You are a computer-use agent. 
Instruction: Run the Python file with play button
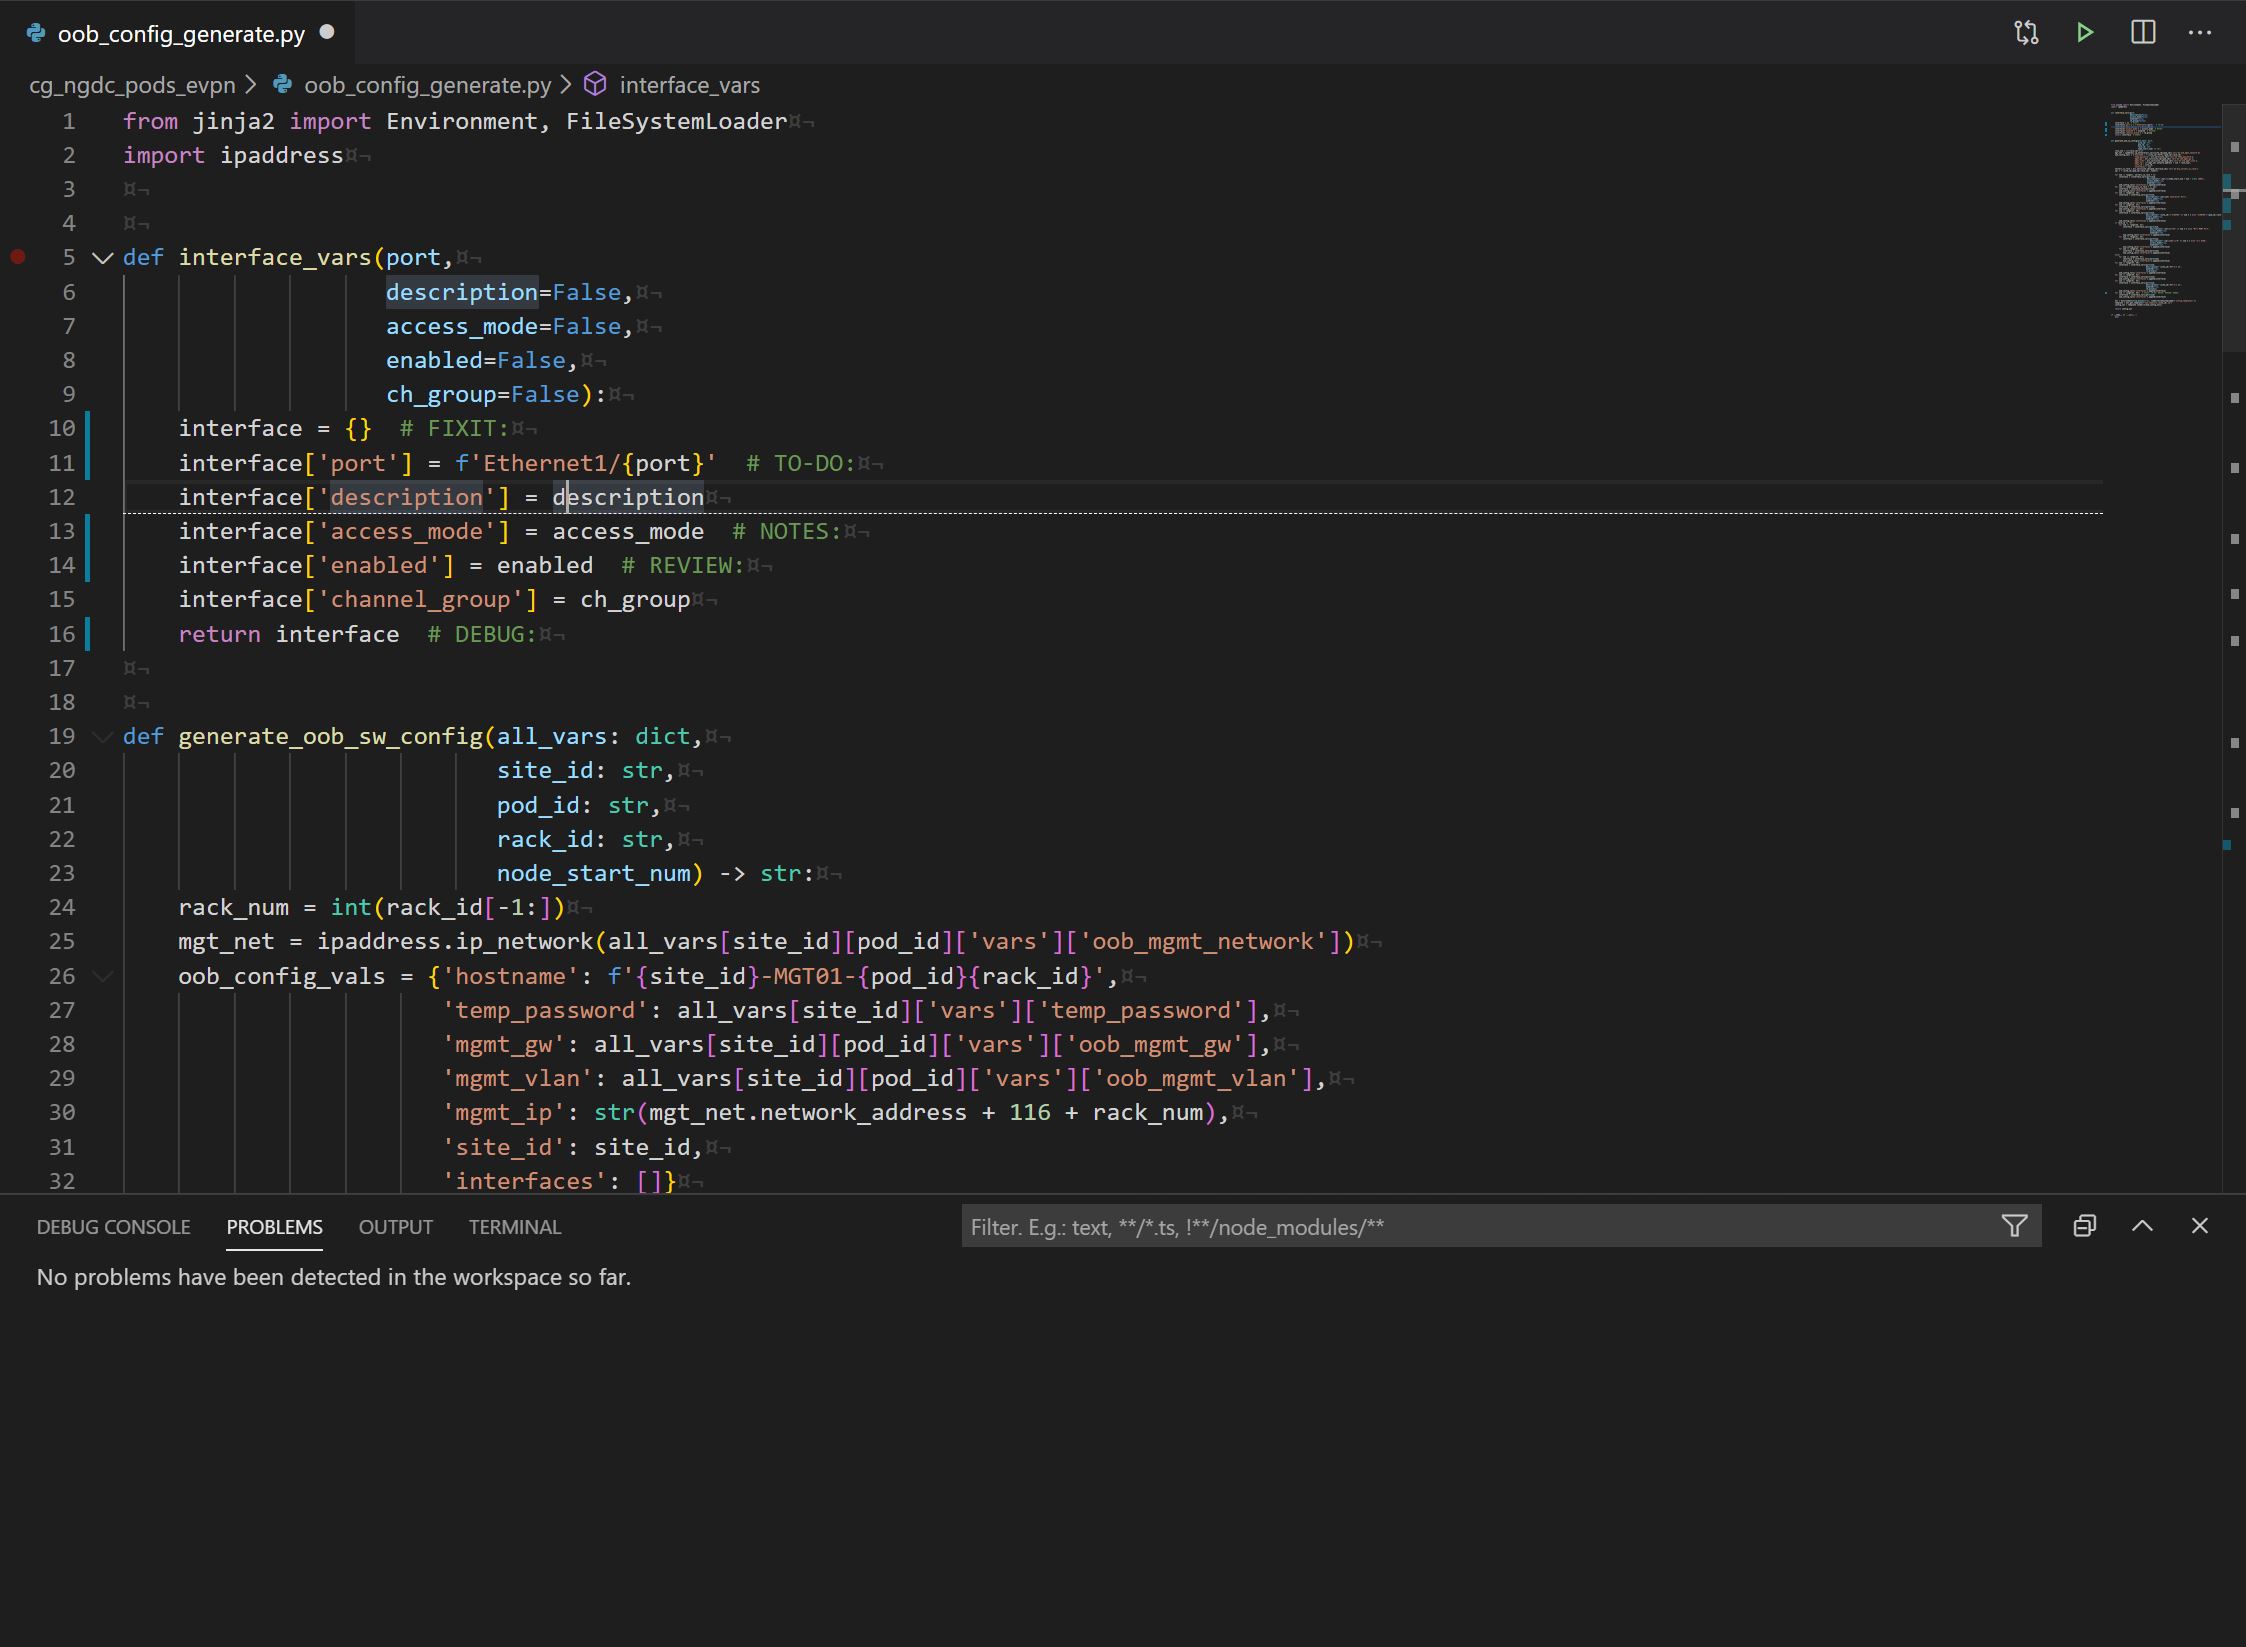pyautogui.click(x=2085, y=33)
